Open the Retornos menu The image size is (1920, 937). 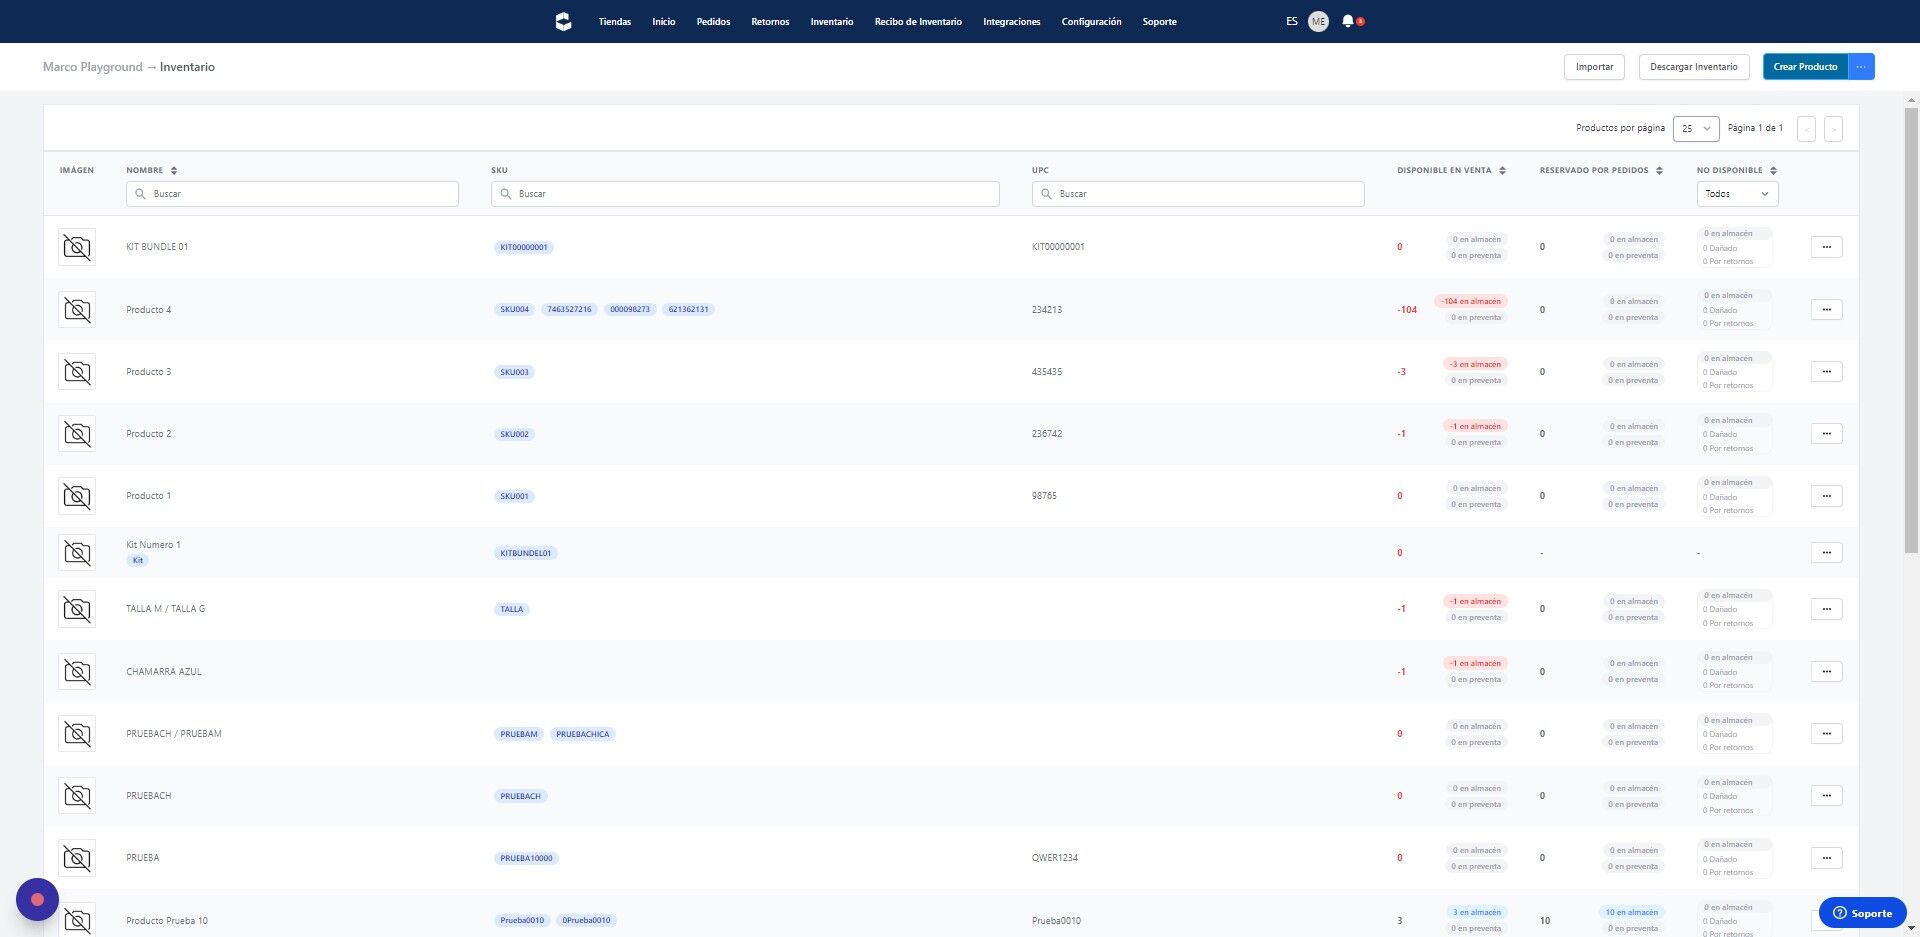click(770, 21)
